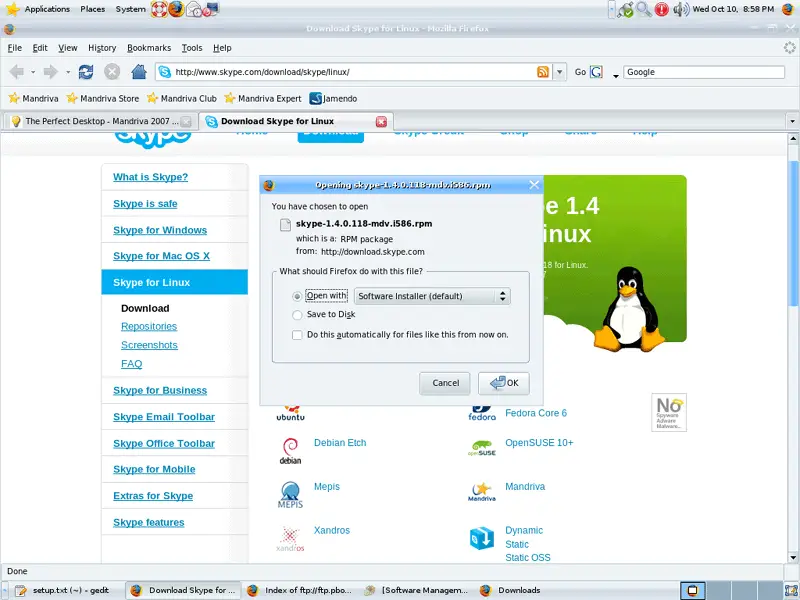This screenshot has width=800, height=600.
Task: Click the openSUSE logo icon
Action: [482, 448]
